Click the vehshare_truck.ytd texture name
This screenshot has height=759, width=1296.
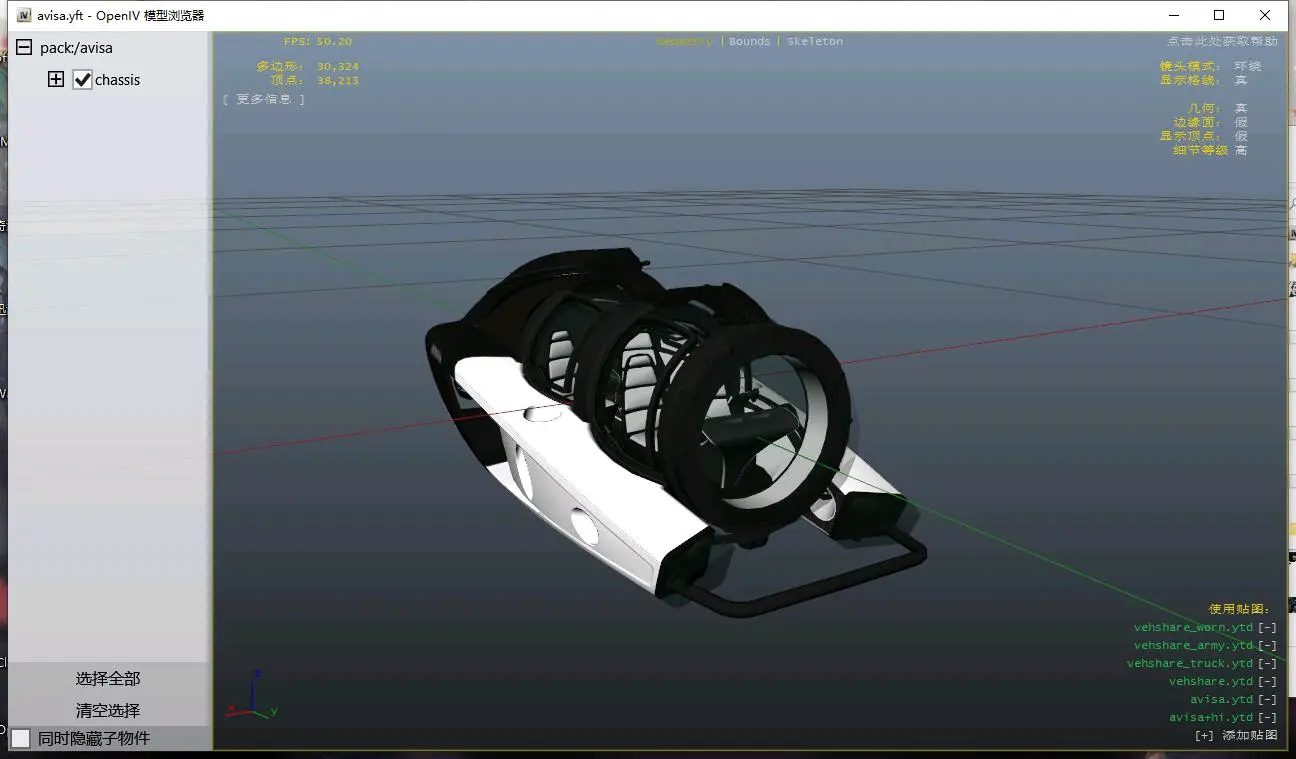coord(1190,664)
